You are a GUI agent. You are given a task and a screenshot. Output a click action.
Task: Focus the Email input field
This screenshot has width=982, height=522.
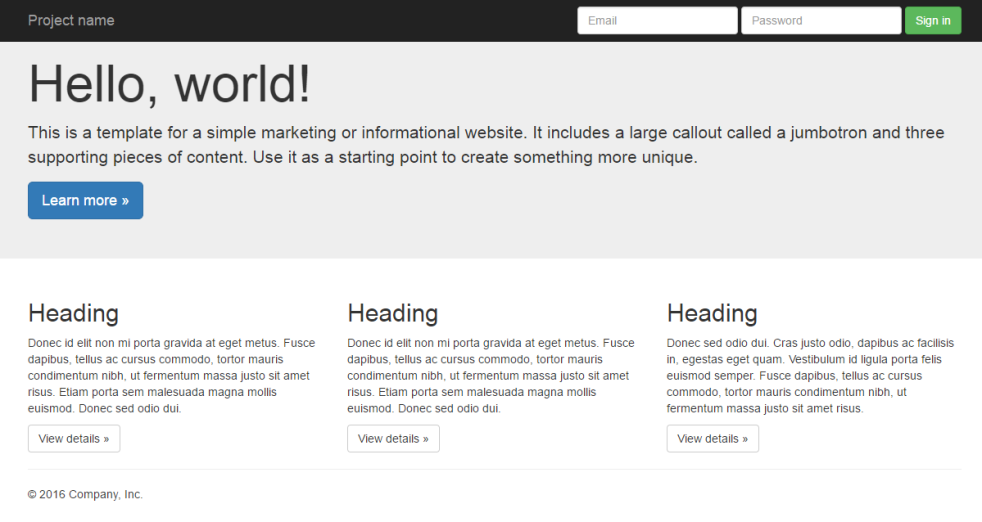pos(657,21)
